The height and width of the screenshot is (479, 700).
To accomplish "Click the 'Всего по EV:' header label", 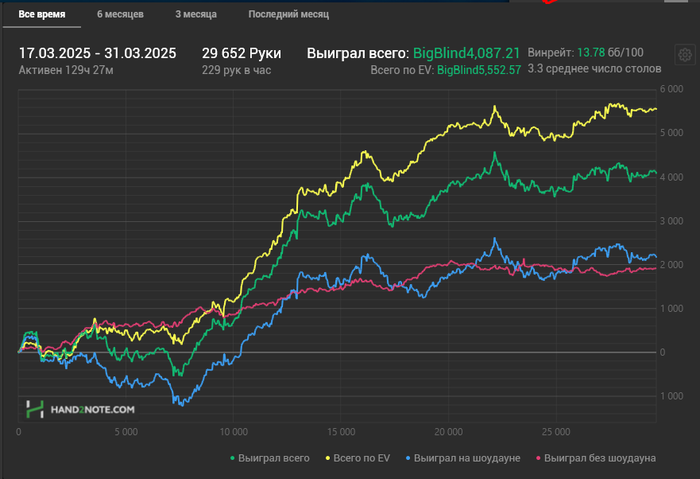I will (402, 70).
